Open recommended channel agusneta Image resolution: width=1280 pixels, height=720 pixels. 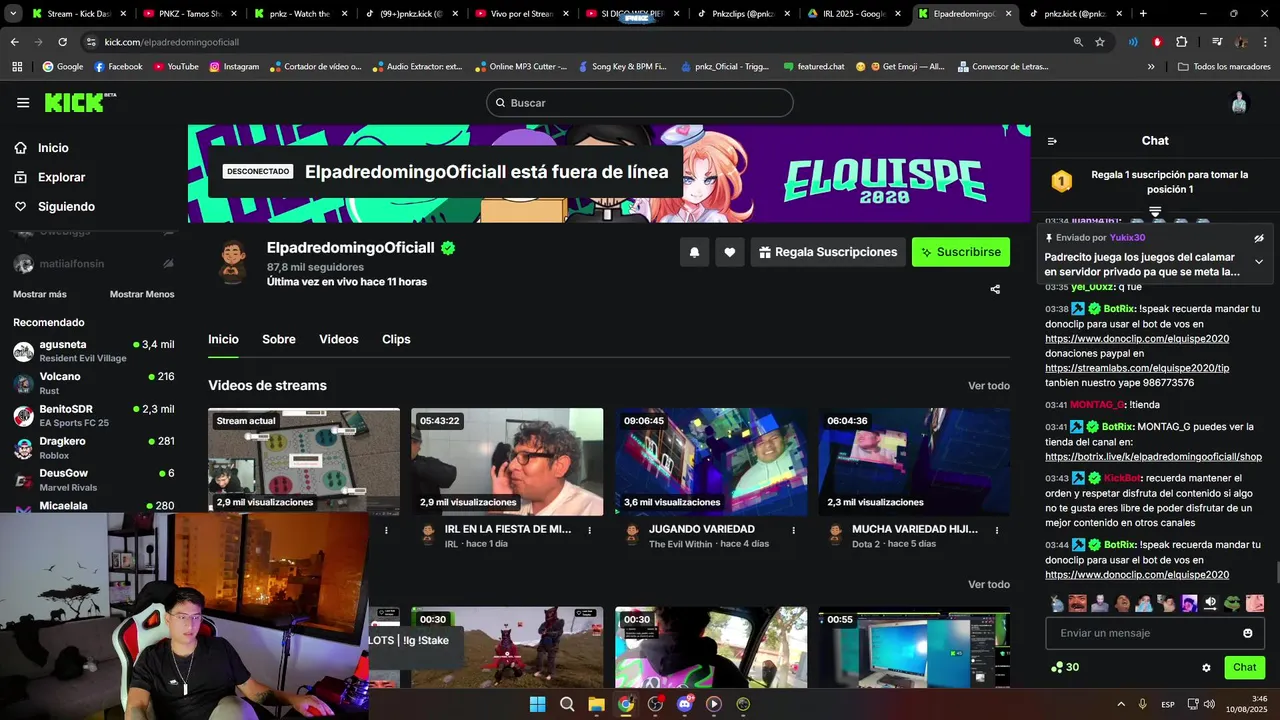93,351
